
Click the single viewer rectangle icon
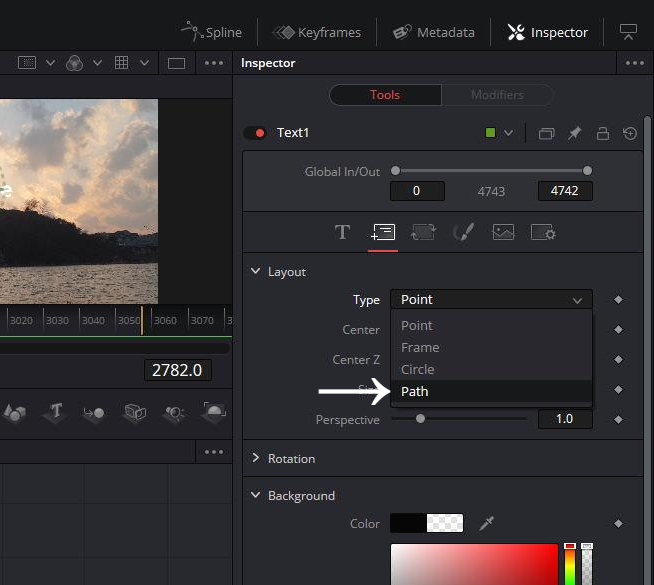click(x=176, y=63)
